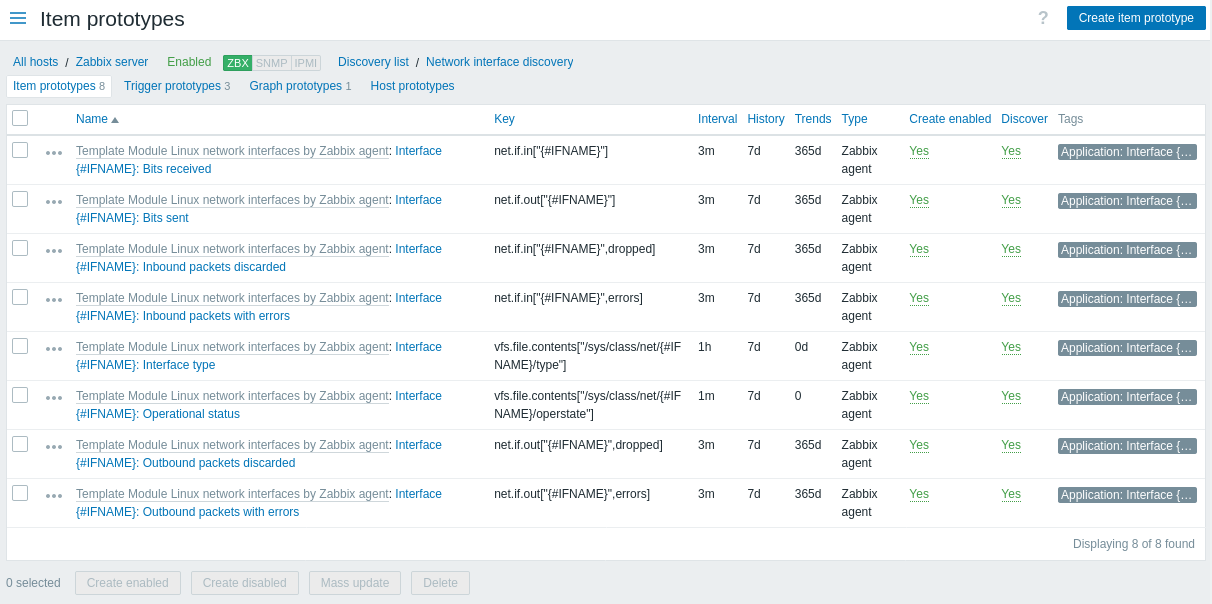The width and height of the screenshot is (1212, 604).
Task: Switch to the Graph prototypes tab
Action: 300,86
